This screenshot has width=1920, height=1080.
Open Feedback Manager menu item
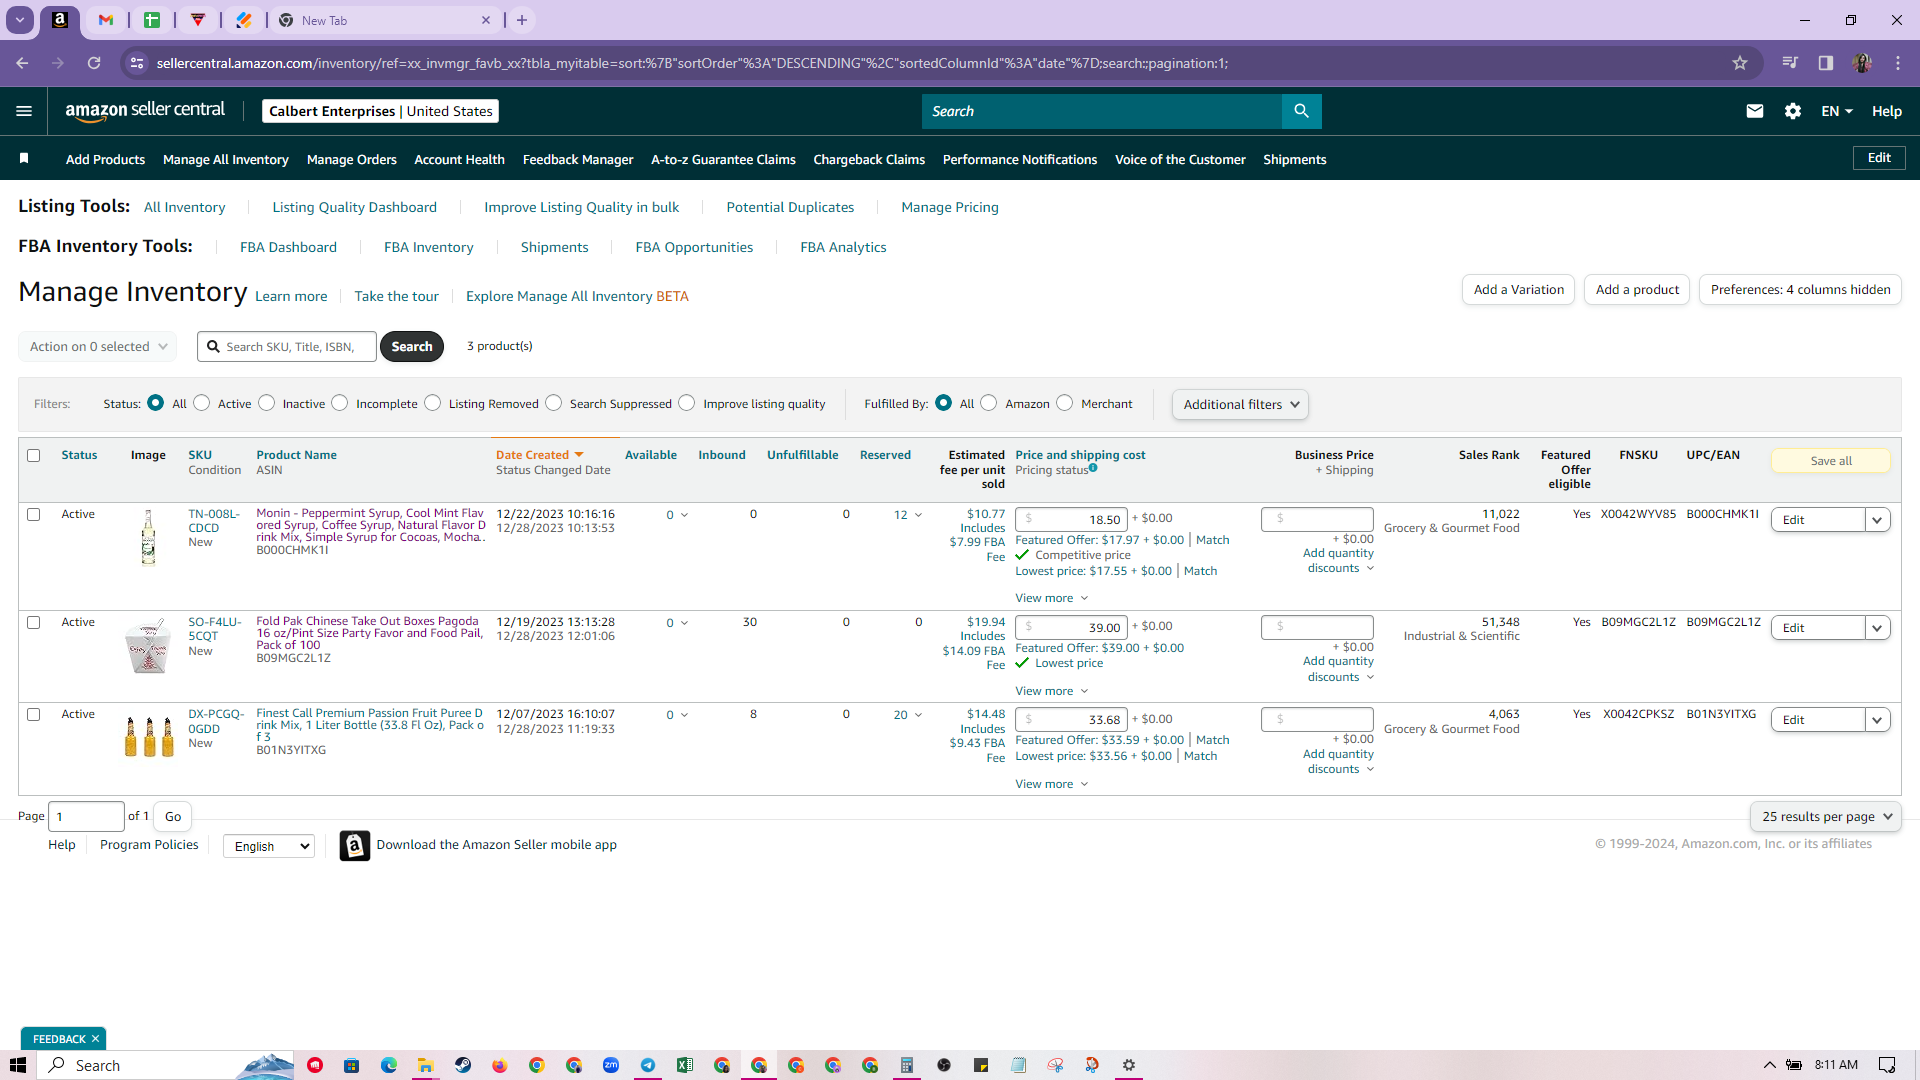[x=578, y=159]
